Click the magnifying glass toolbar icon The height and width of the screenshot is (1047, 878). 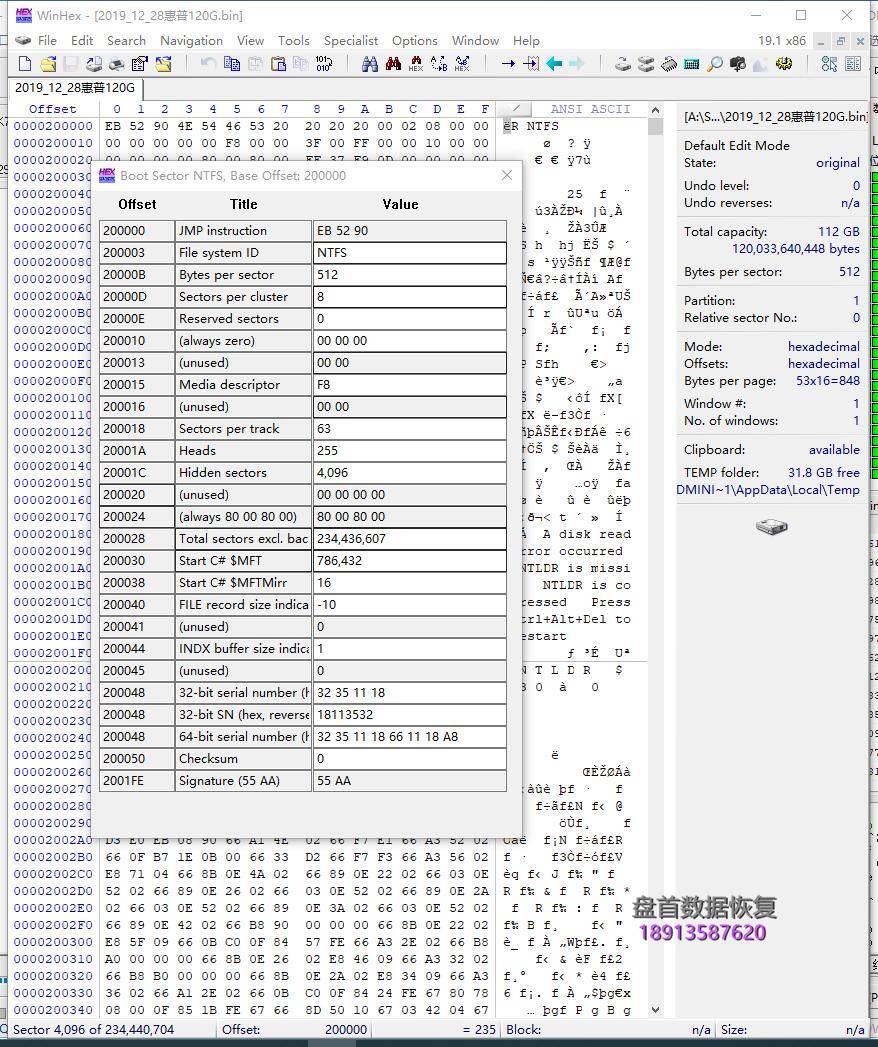715,64
